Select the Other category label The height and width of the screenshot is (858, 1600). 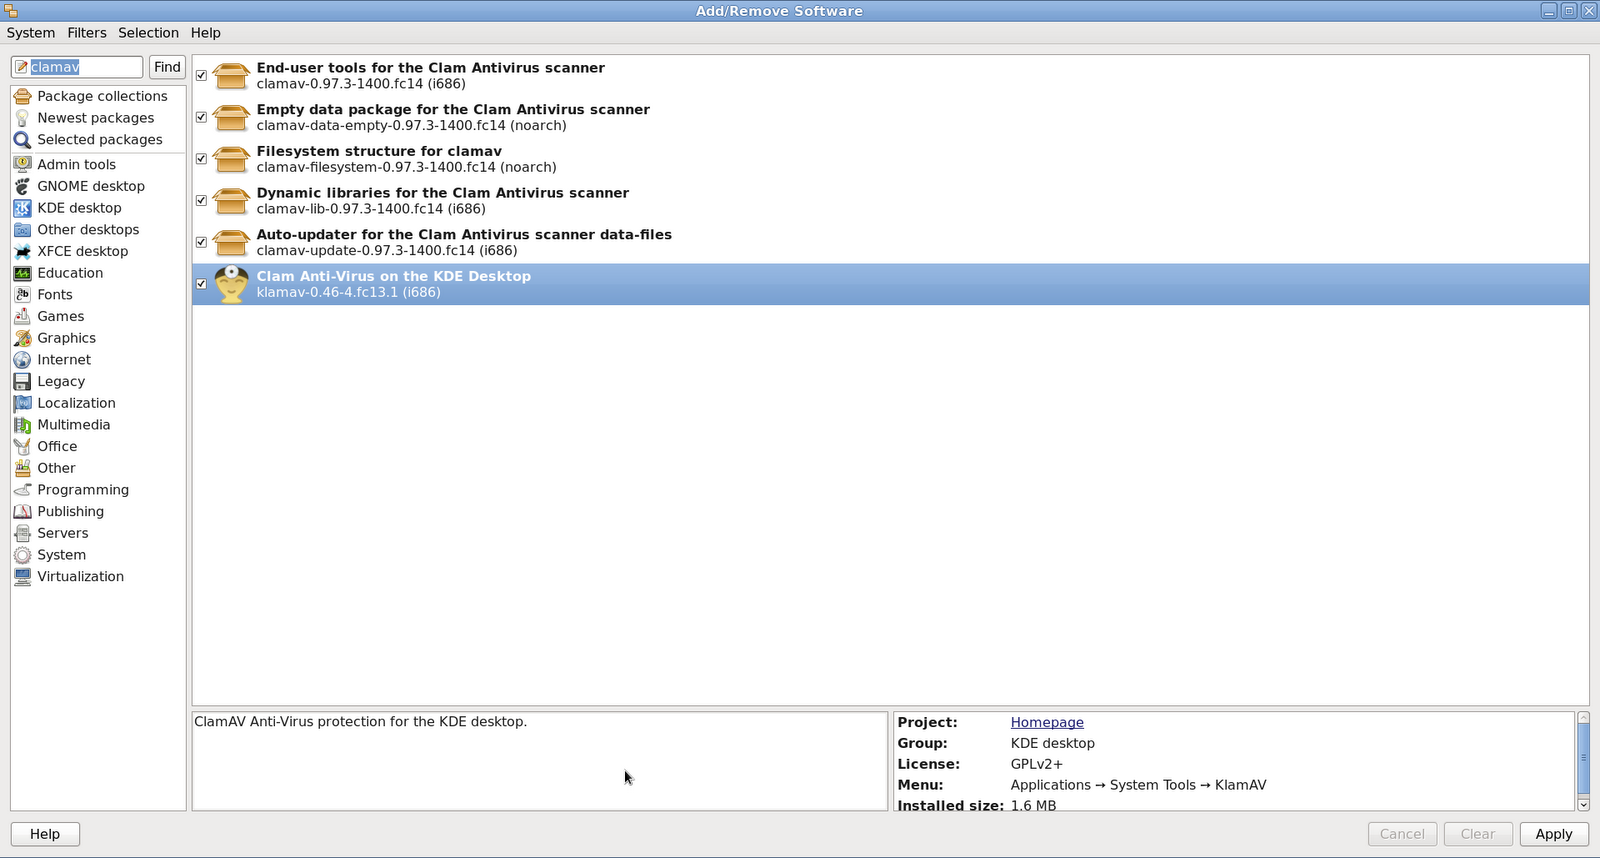(56, 468)
